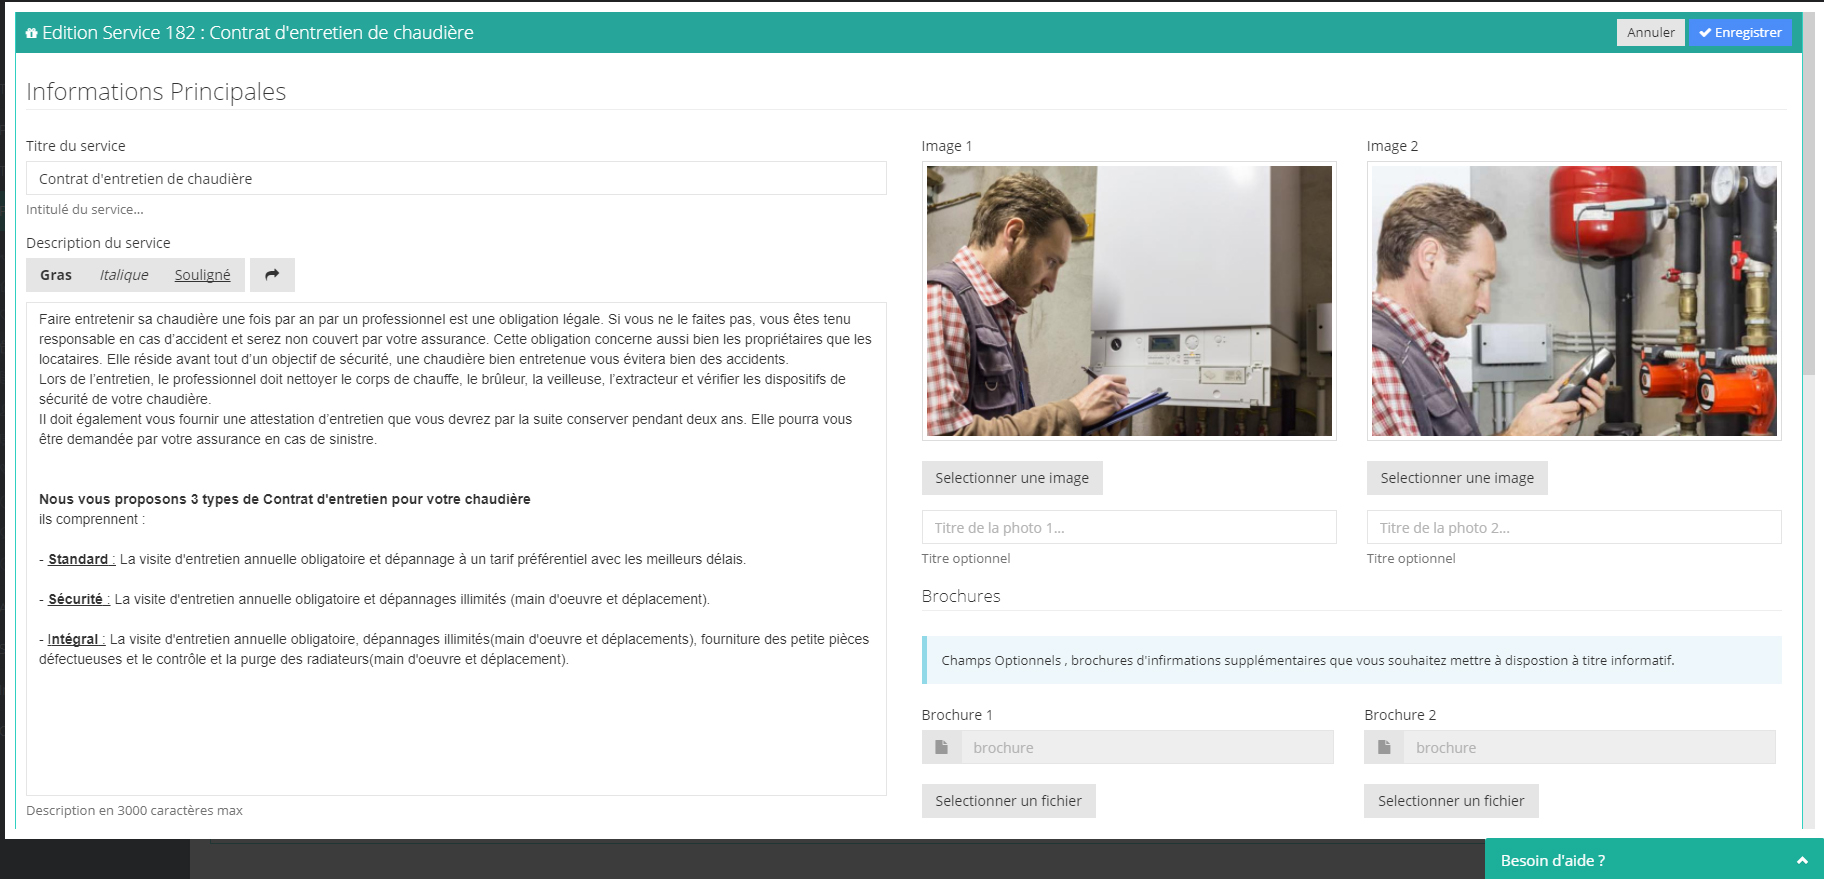This screenshot has width=1824, height=879.
Task: Apply Souligné underline formatting
Action: (x=202, y=275)
